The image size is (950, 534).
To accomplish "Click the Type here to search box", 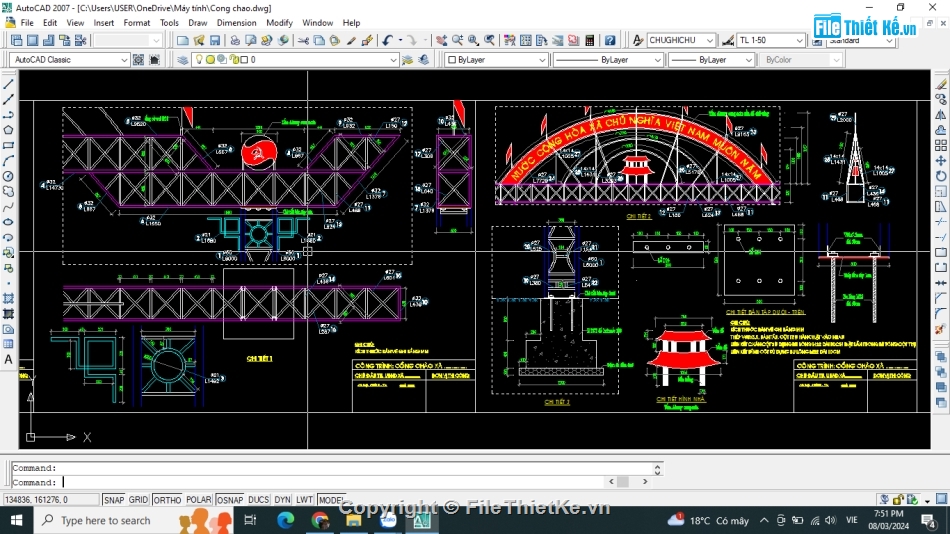I will coord(133,520).
